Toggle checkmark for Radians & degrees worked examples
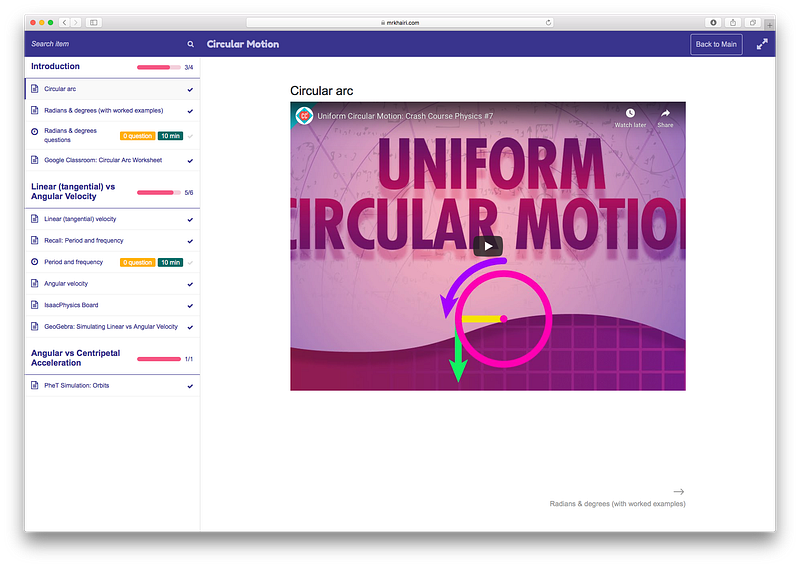800x567 pixels. [x=190, y=111]
